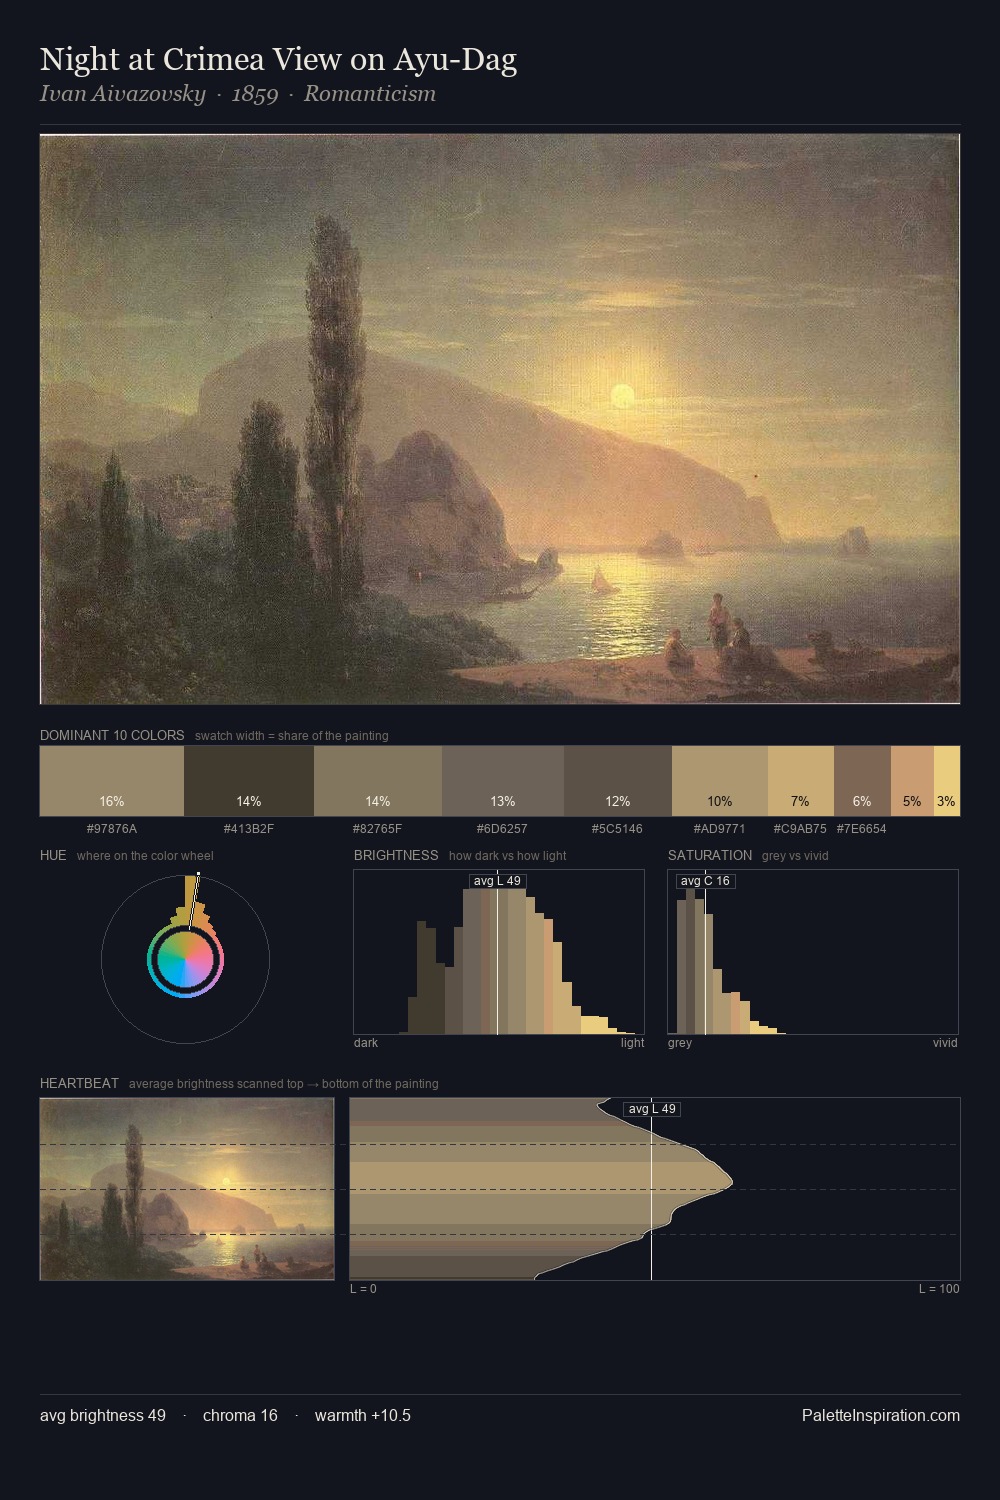Screen dimensions: 1000x1500
Task: Click the hex code '#7E6654'
Action: pos(862,829)
